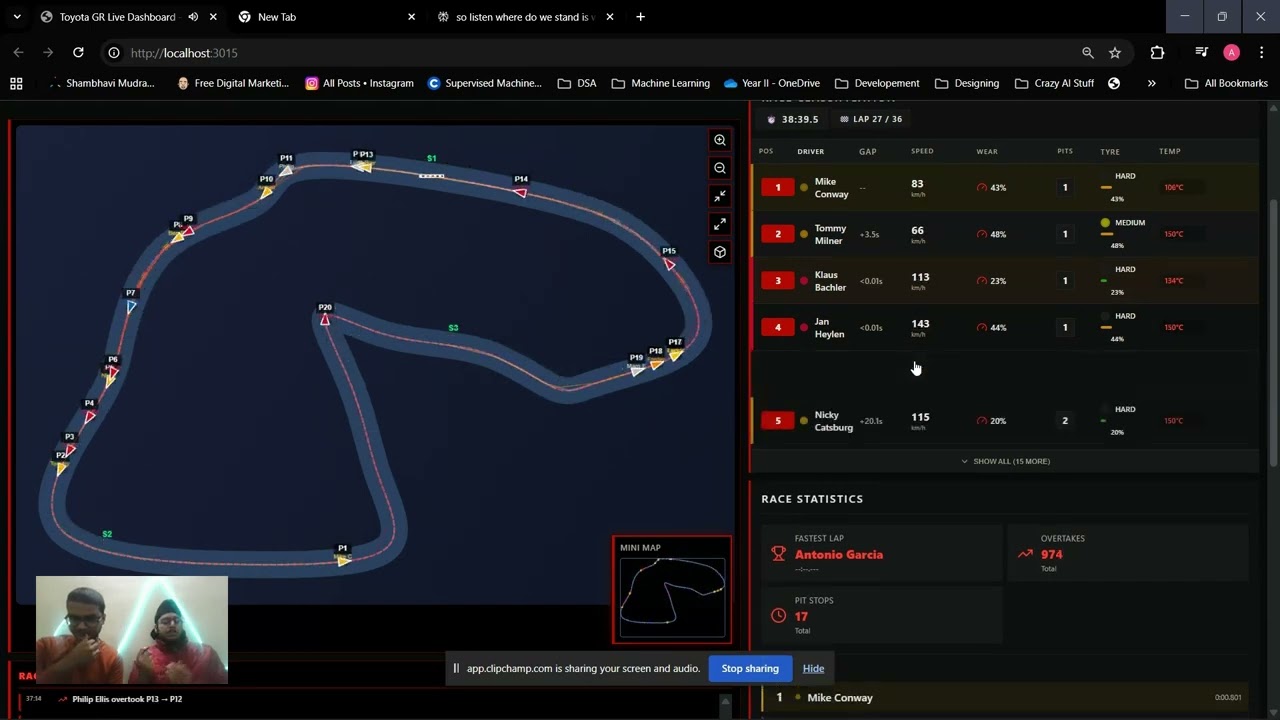Open Supervised Machine bookmark

(x=484, y=83)
